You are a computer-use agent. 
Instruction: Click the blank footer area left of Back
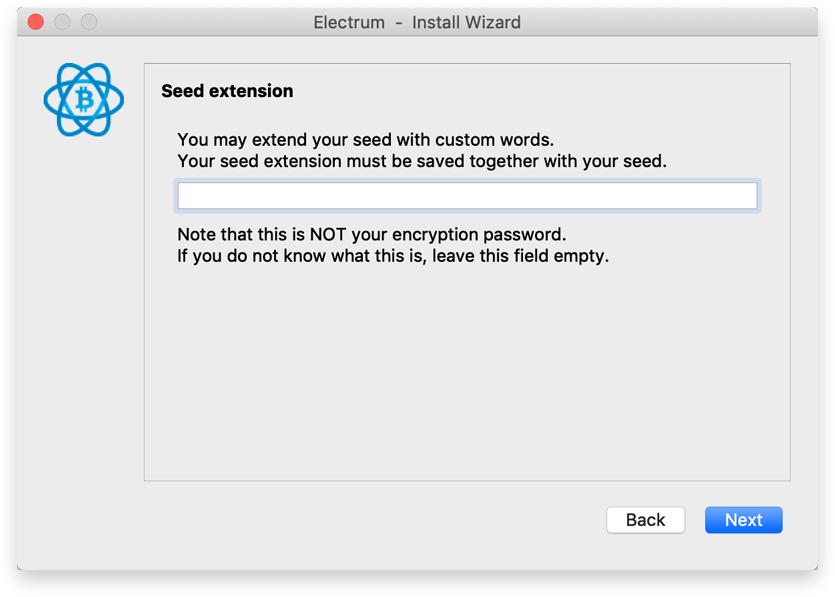pos(350,520)
